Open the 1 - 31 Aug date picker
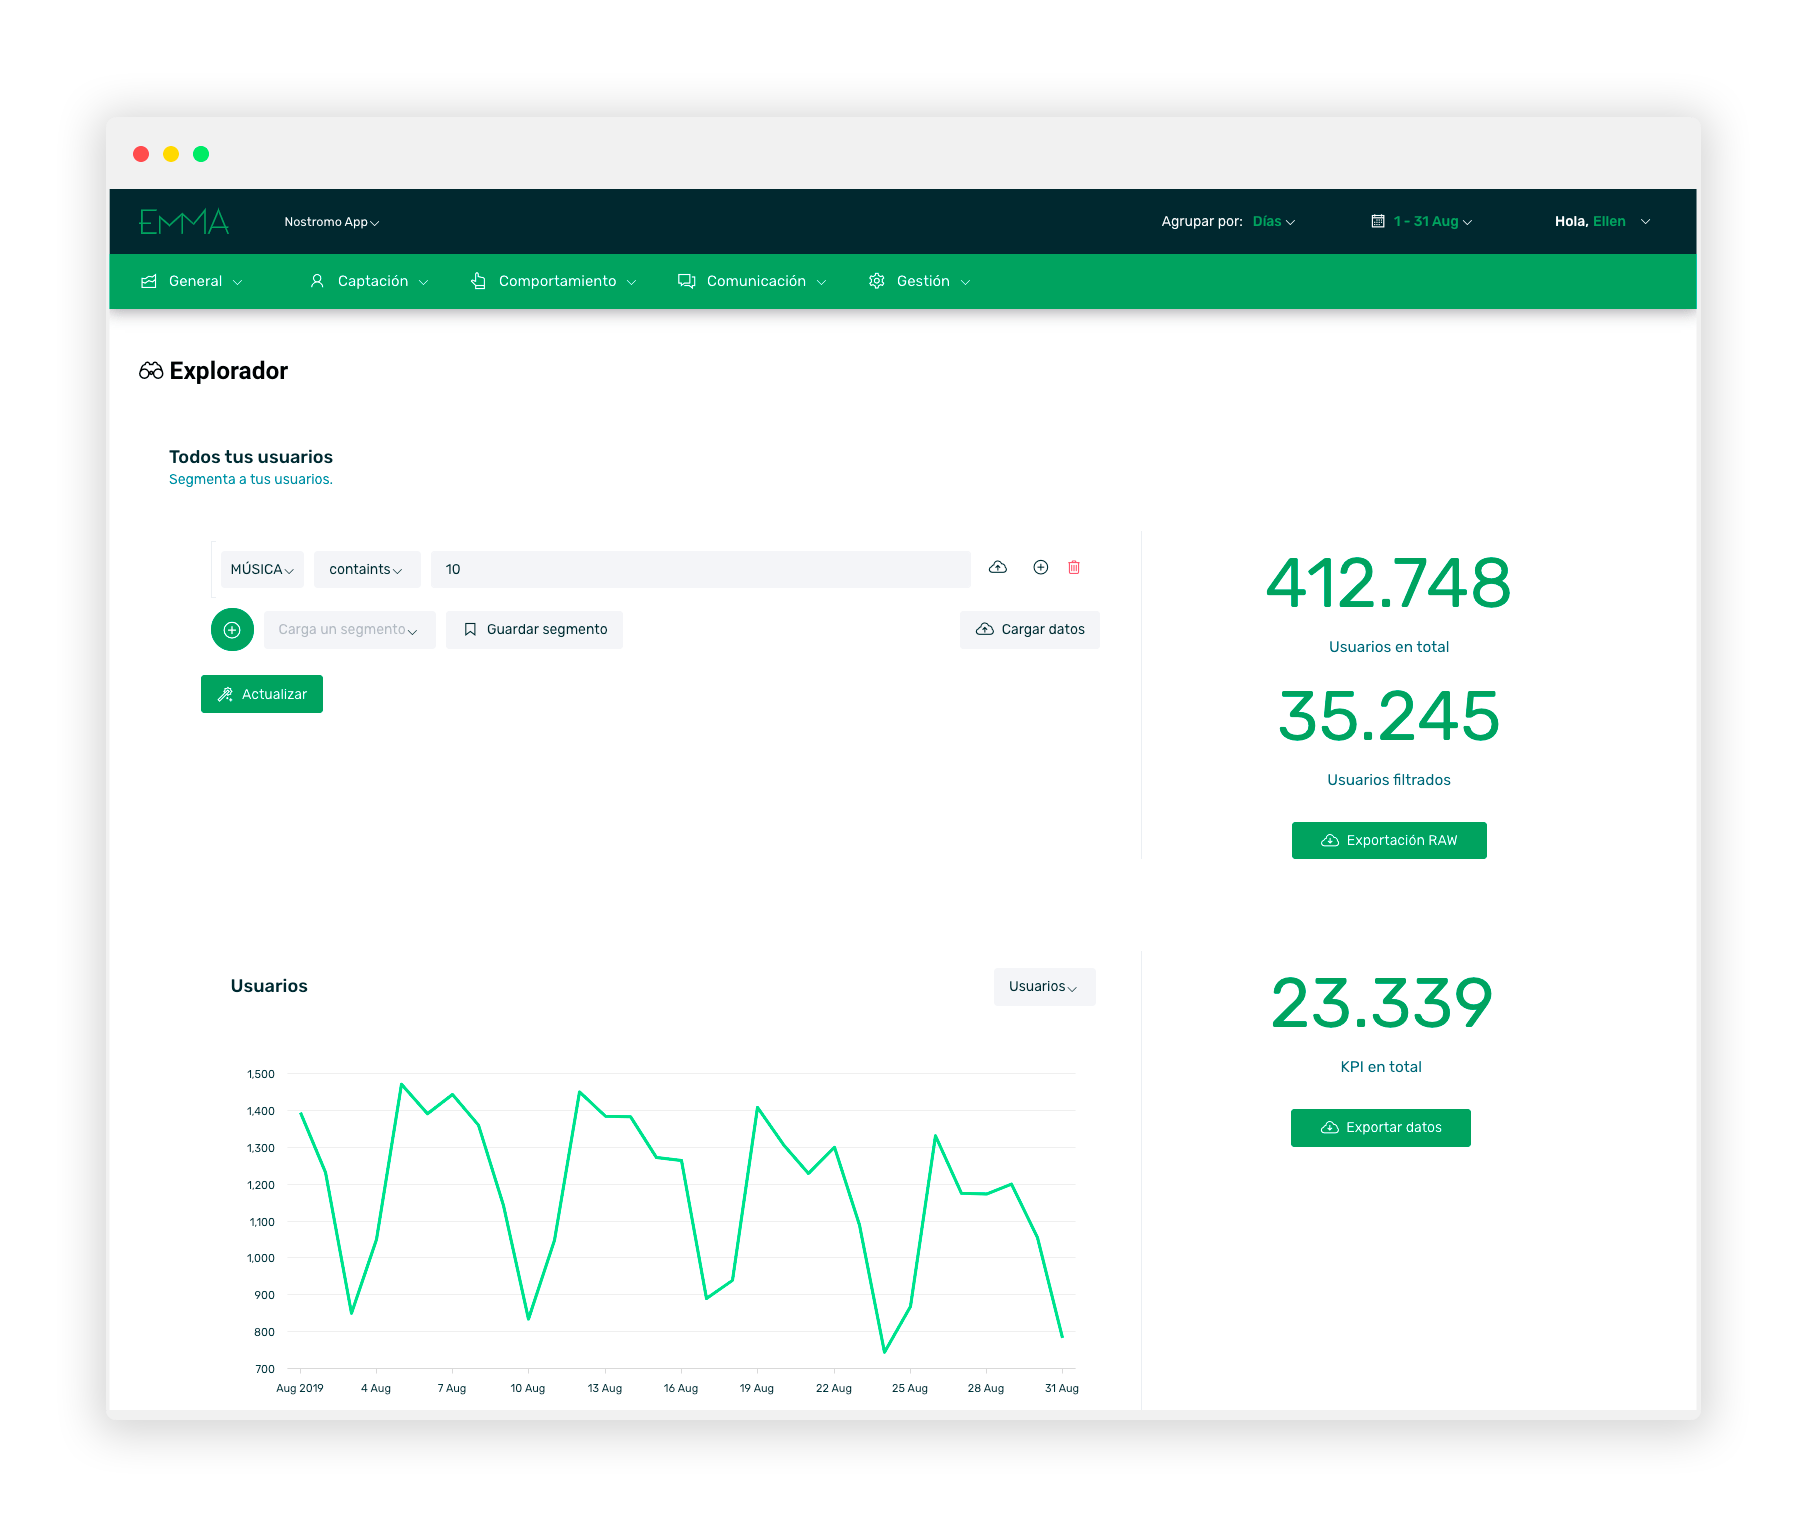Viewport: 1805px width, 1537px height. 1432,221
